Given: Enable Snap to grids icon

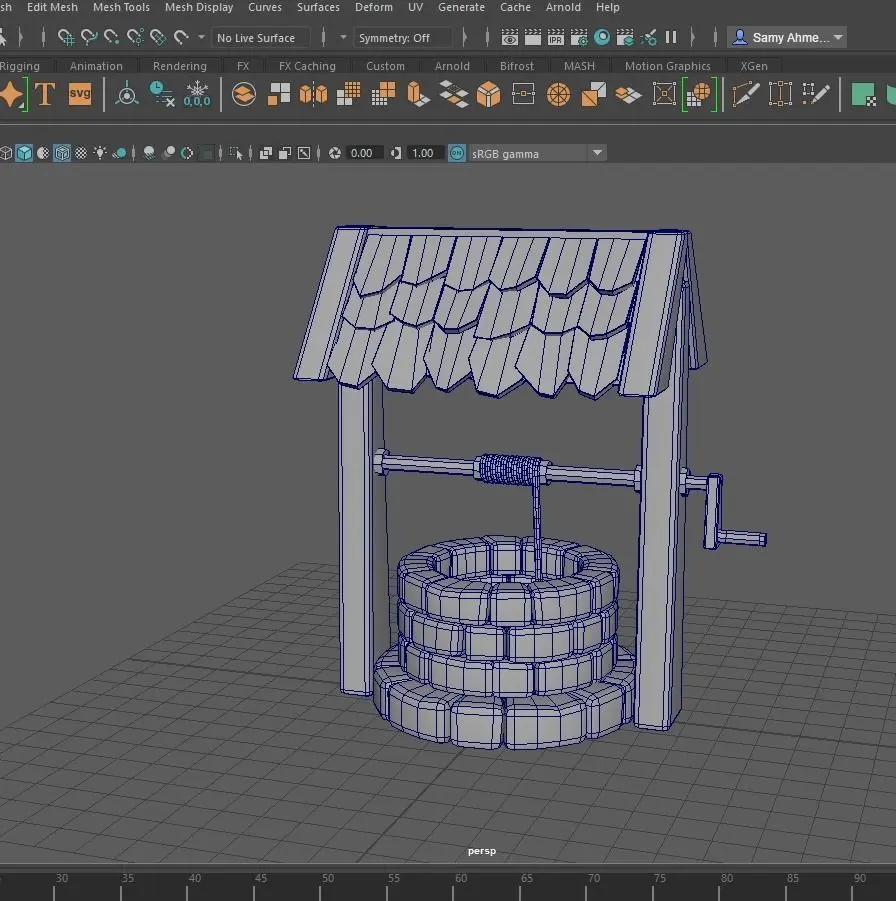Looking at the screenshot, I should coord(66,38).
